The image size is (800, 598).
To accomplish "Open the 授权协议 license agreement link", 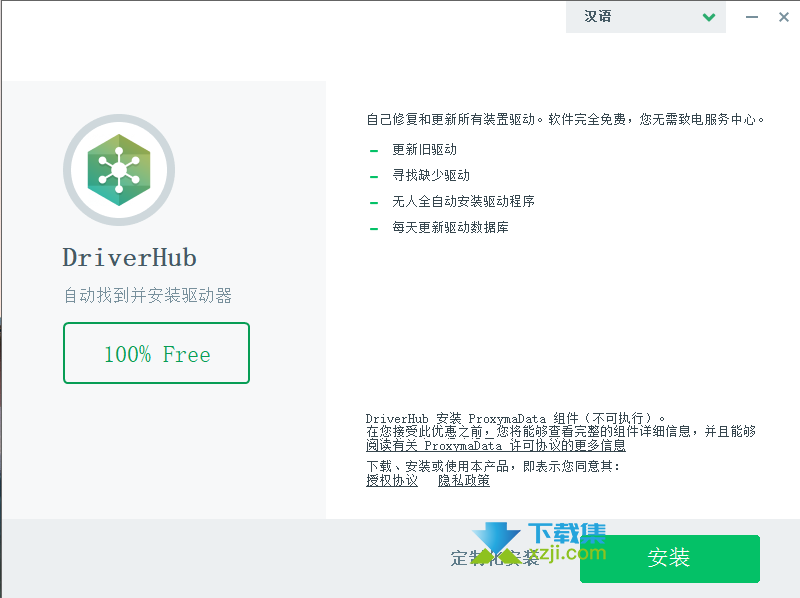I will coord(392,481).
